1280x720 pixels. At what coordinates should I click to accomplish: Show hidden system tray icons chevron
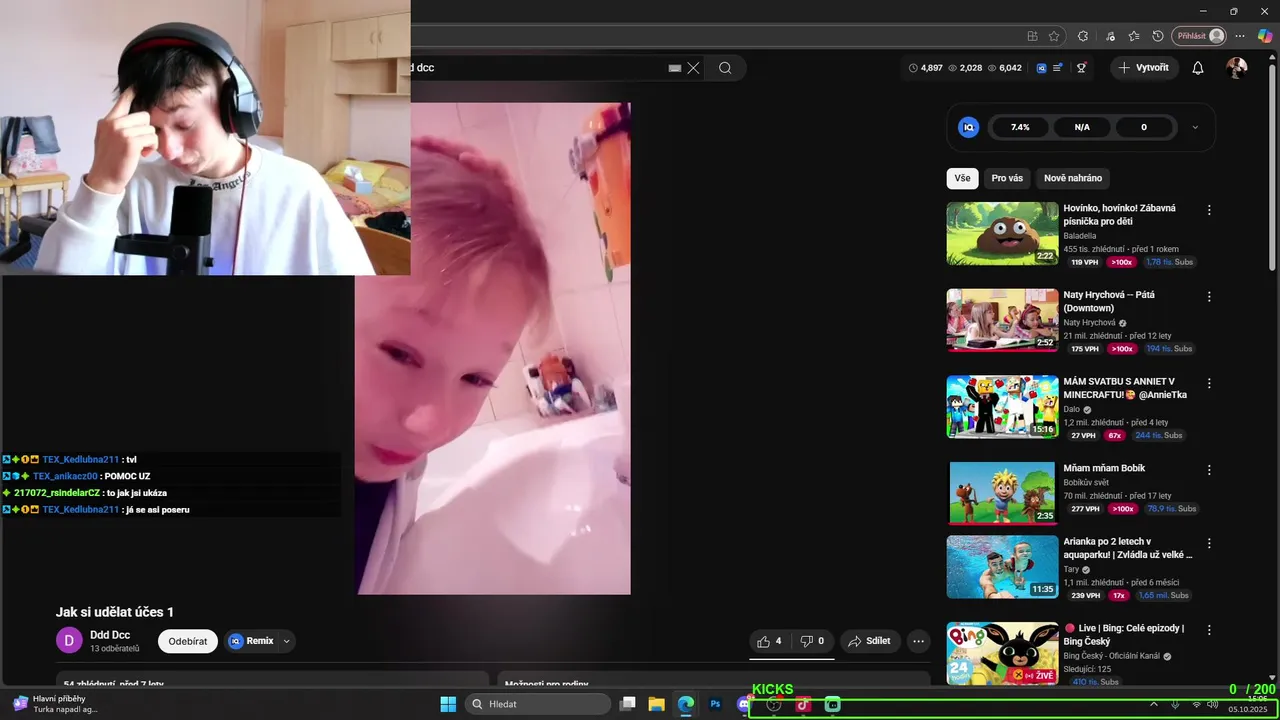[x=1153, y=704]
